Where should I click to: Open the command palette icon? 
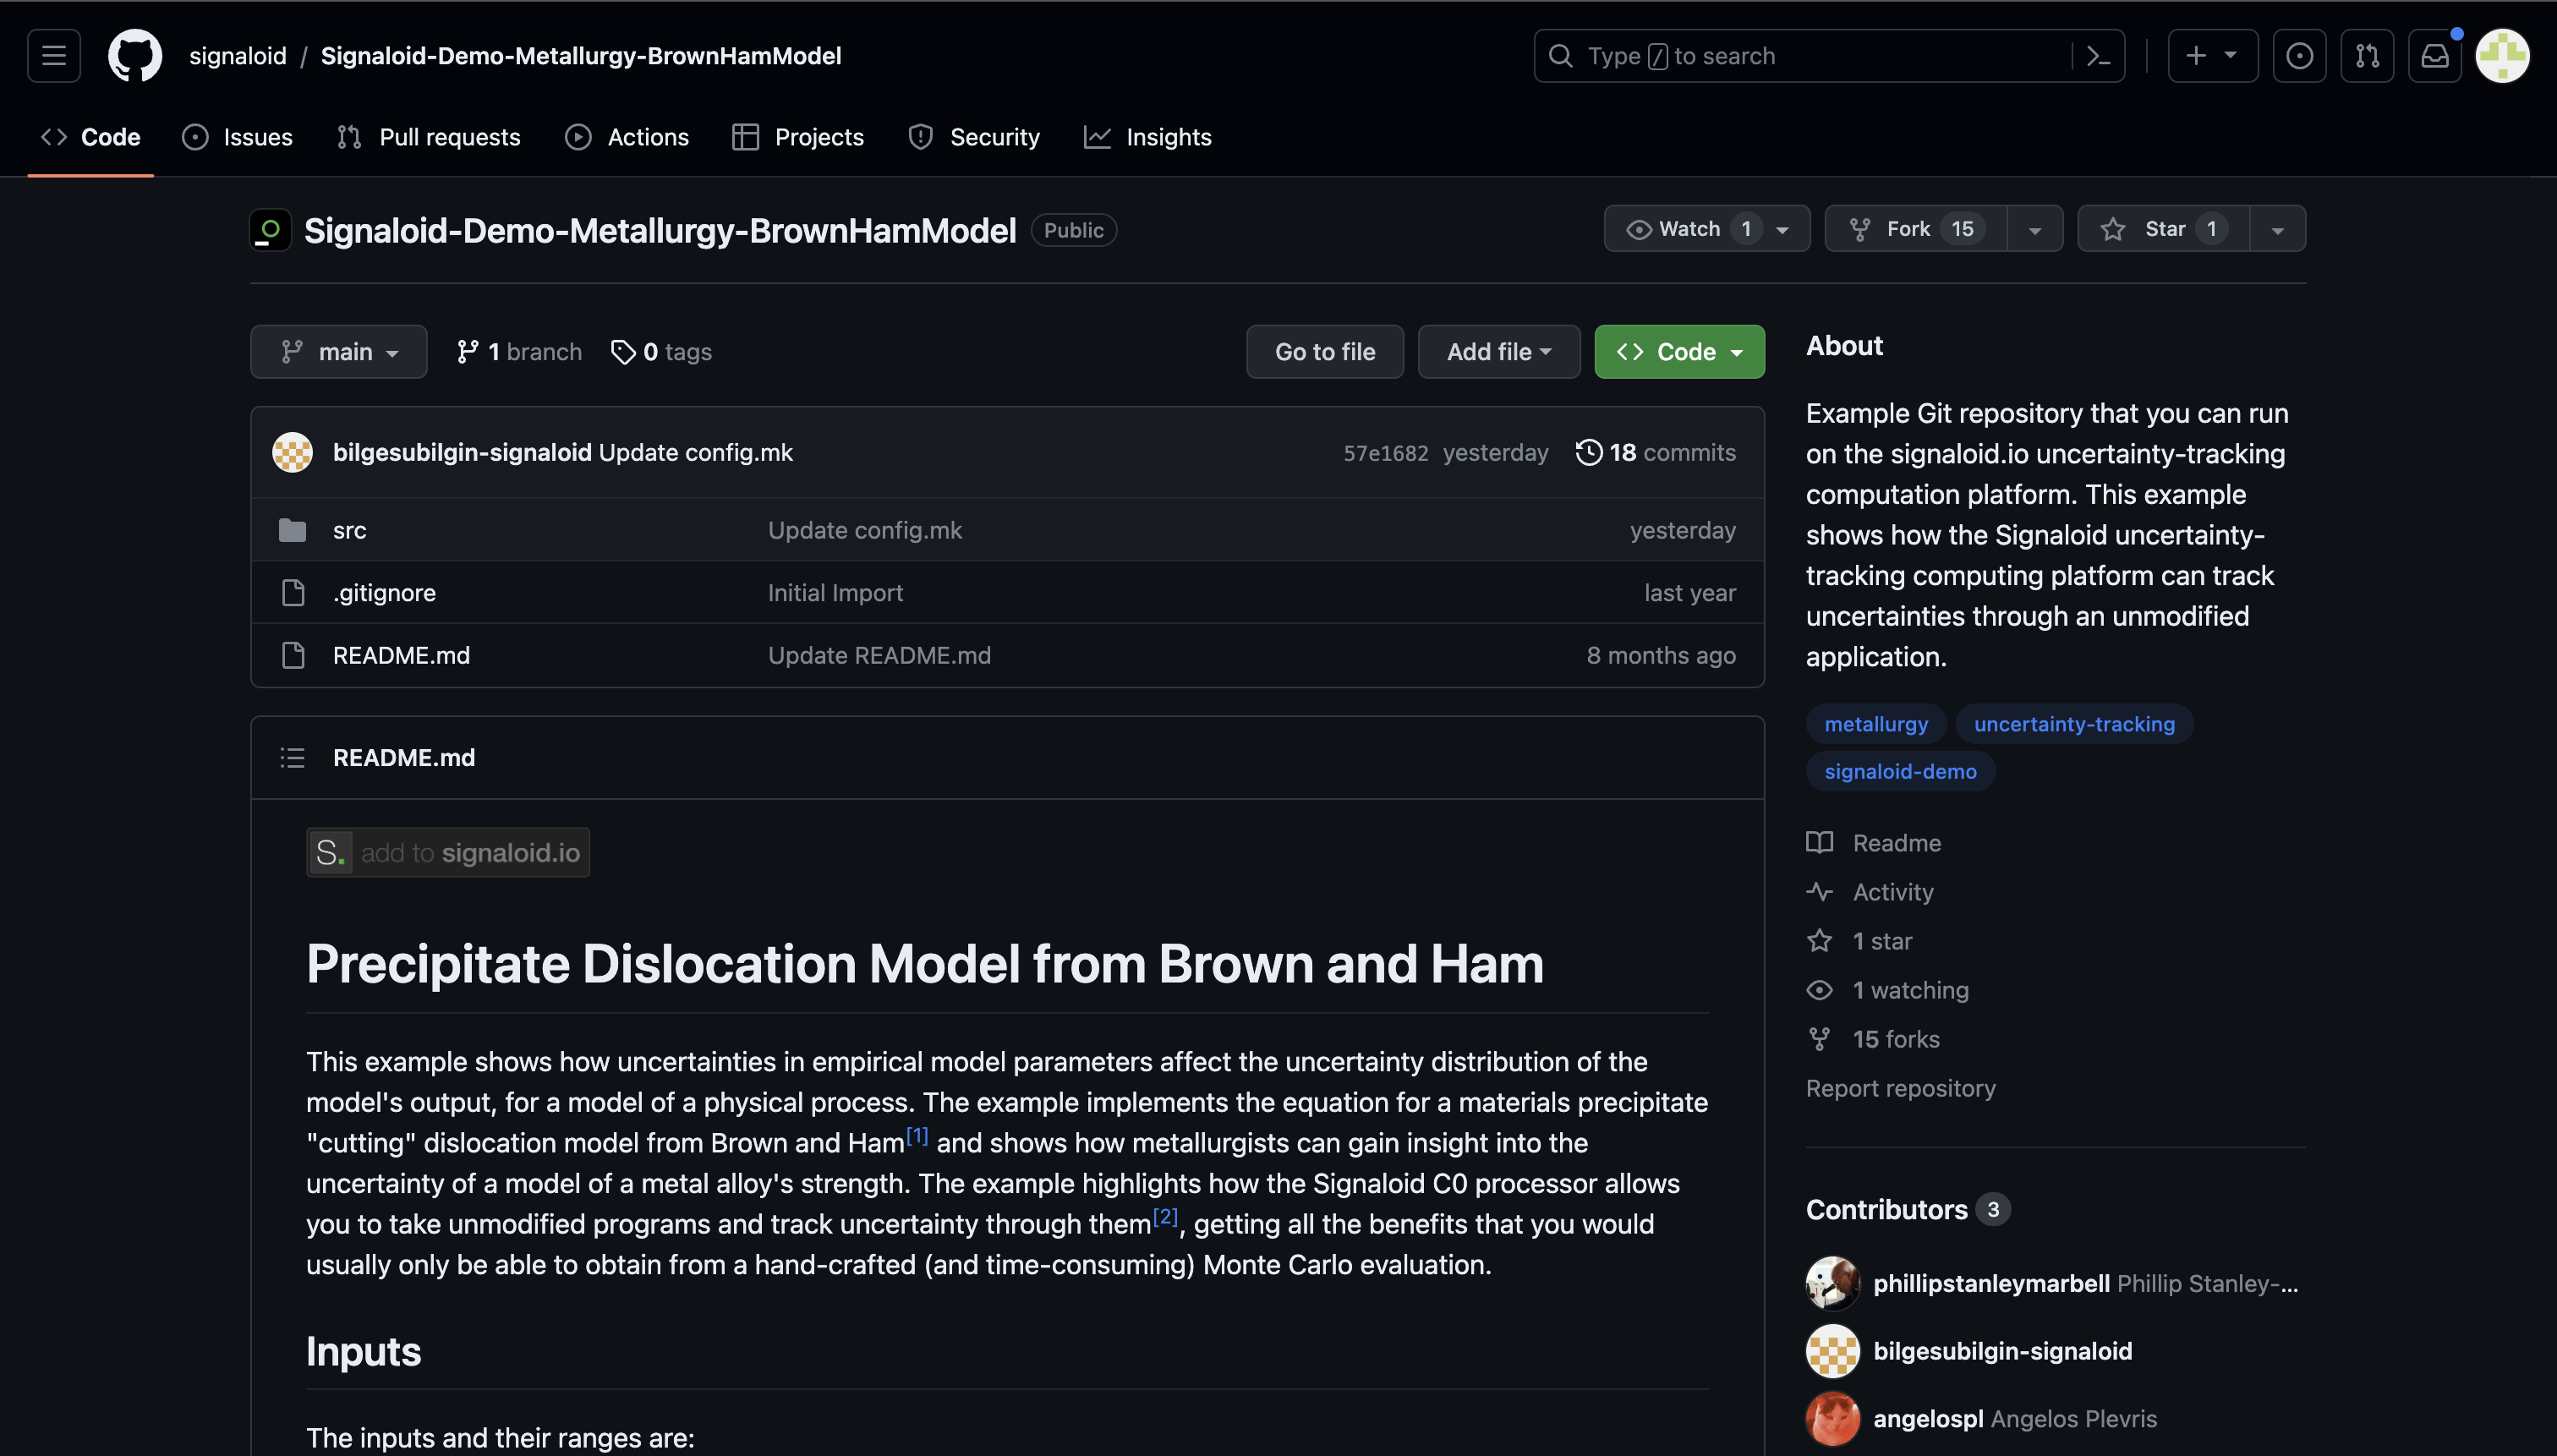click(x=2099, y=56)
